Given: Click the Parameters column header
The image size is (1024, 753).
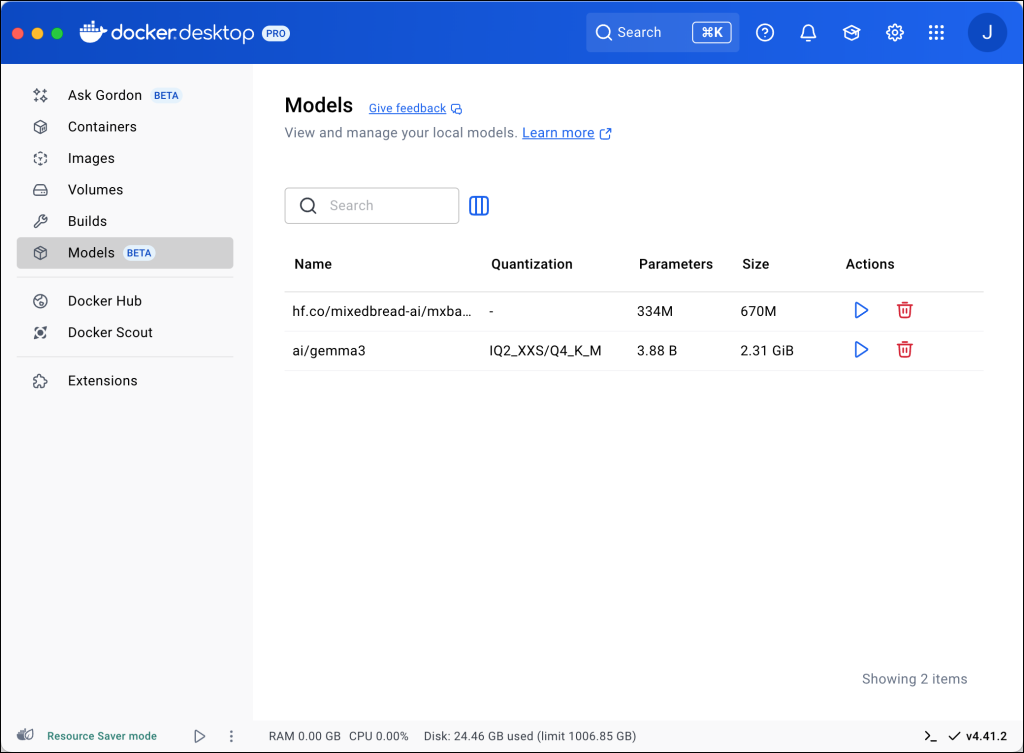Looking at the screenshot, I should pos(675,264).
